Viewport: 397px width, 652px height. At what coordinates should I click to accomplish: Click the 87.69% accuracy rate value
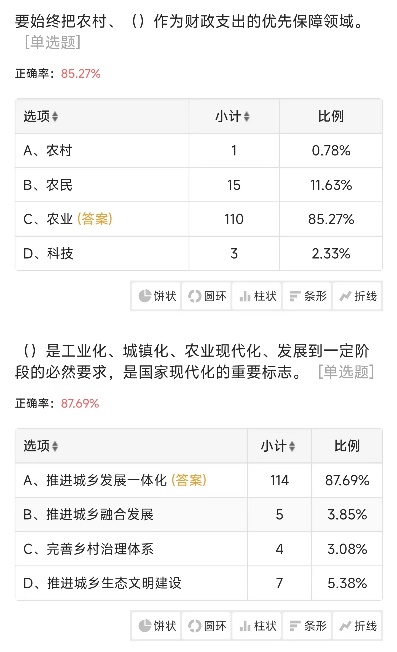pos(80,404)
